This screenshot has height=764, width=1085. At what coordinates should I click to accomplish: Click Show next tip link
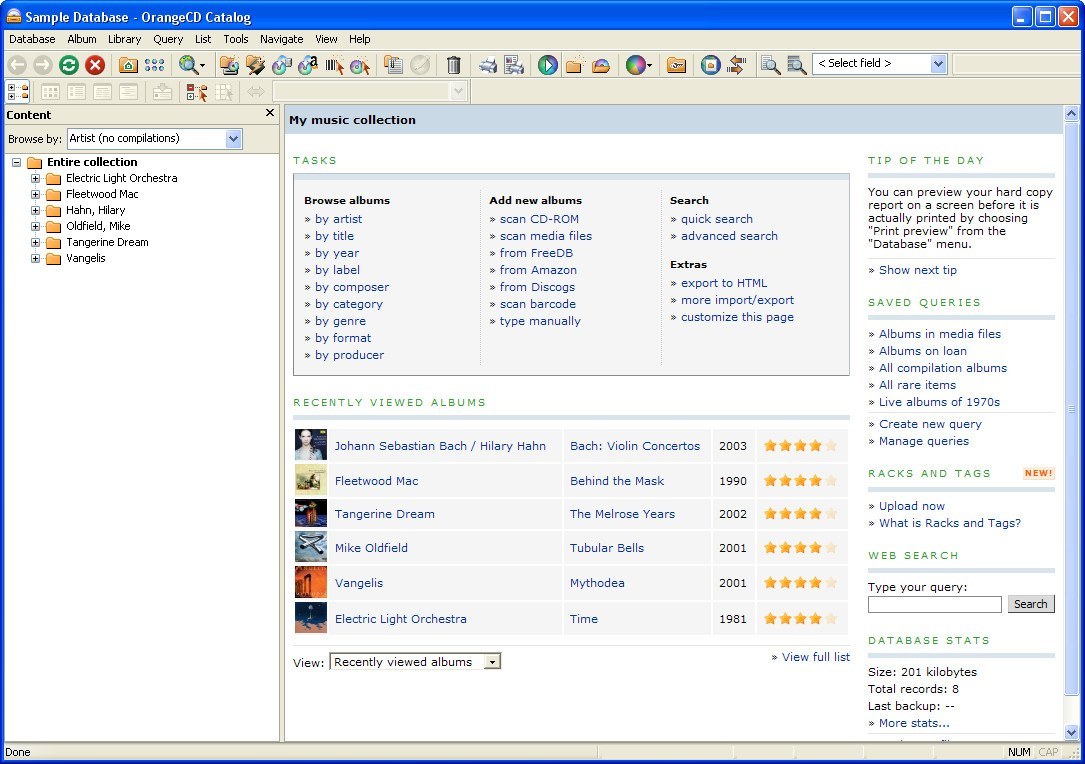(x=918, y=270)
